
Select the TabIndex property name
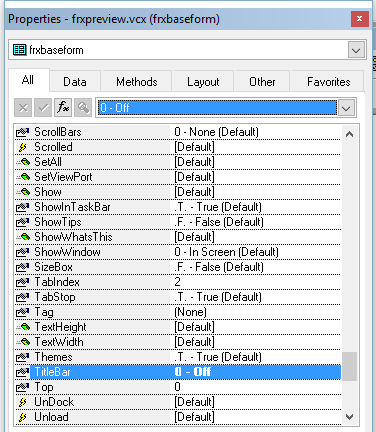57,282
